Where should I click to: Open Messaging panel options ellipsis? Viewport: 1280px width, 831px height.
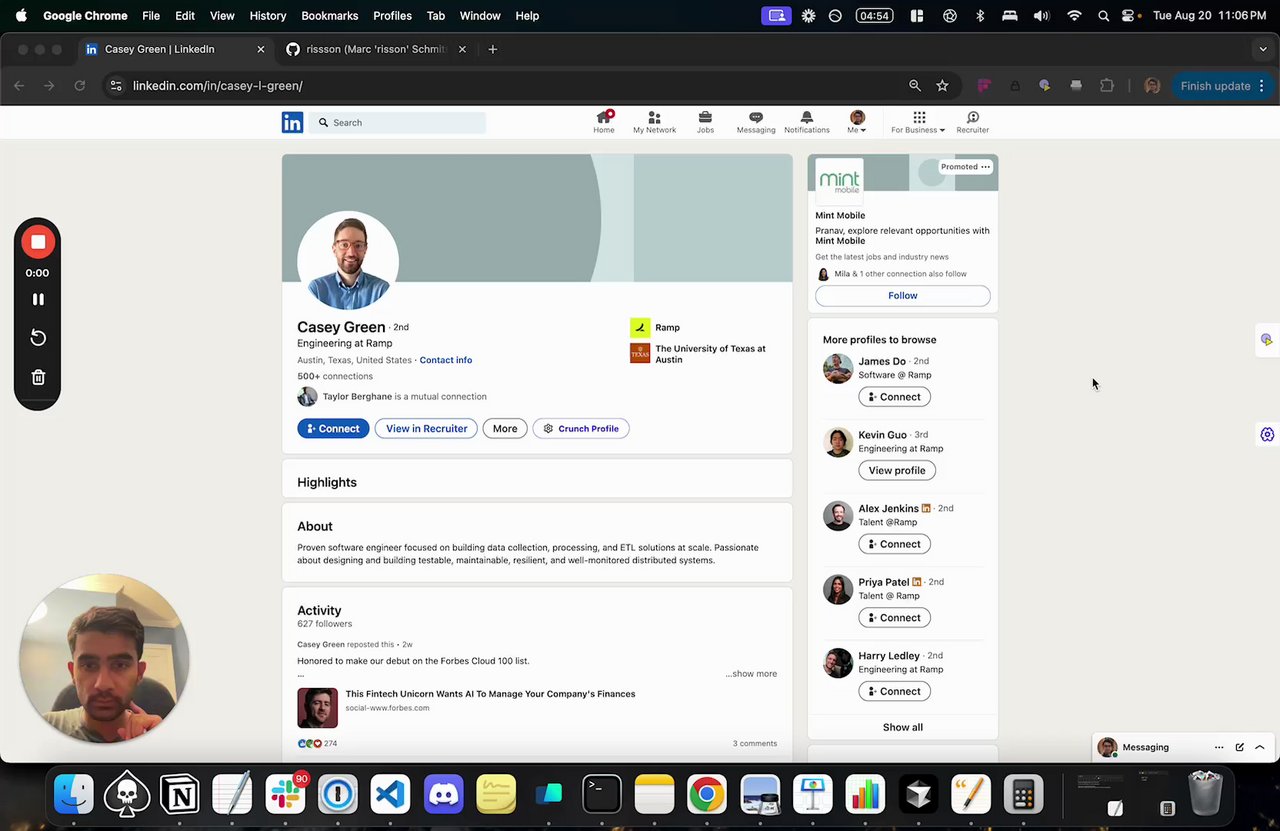[x=1218, y=747]
